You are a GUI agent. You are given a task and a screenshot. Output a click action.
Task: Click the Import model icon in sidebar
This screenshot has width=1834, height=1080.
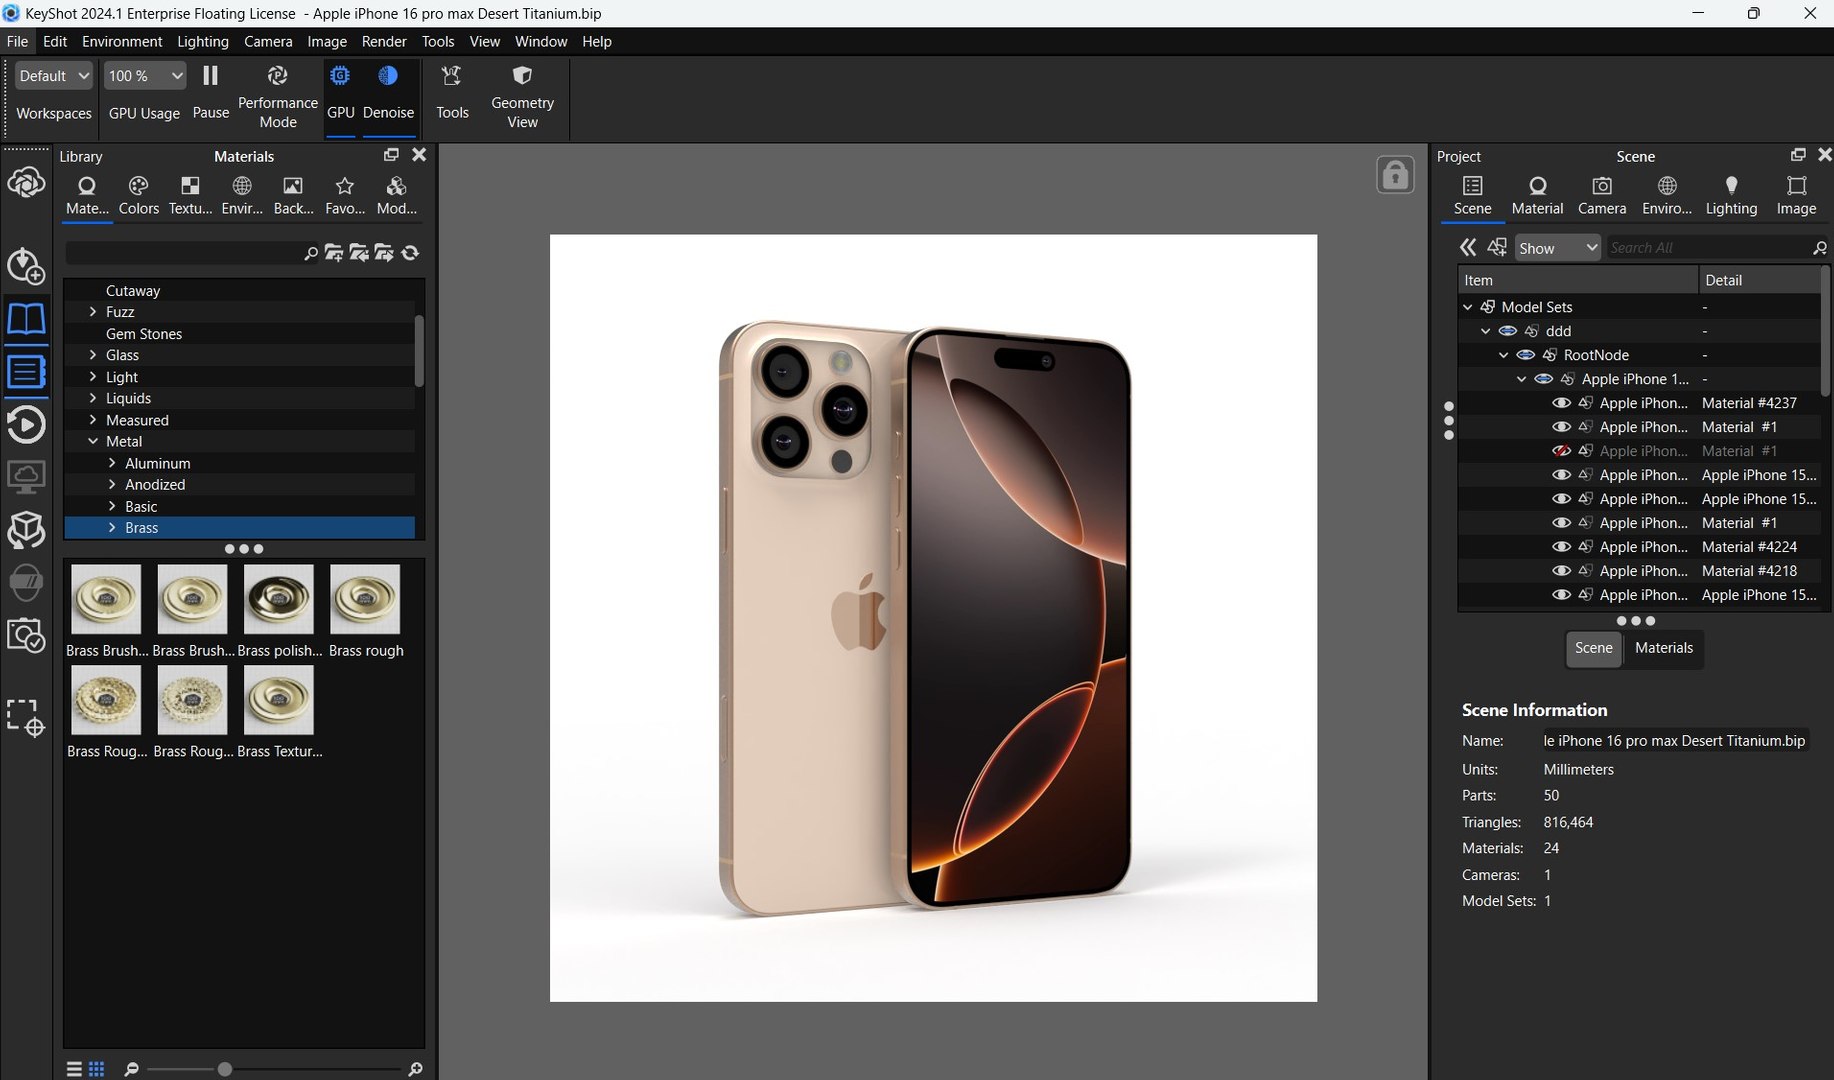26,265
